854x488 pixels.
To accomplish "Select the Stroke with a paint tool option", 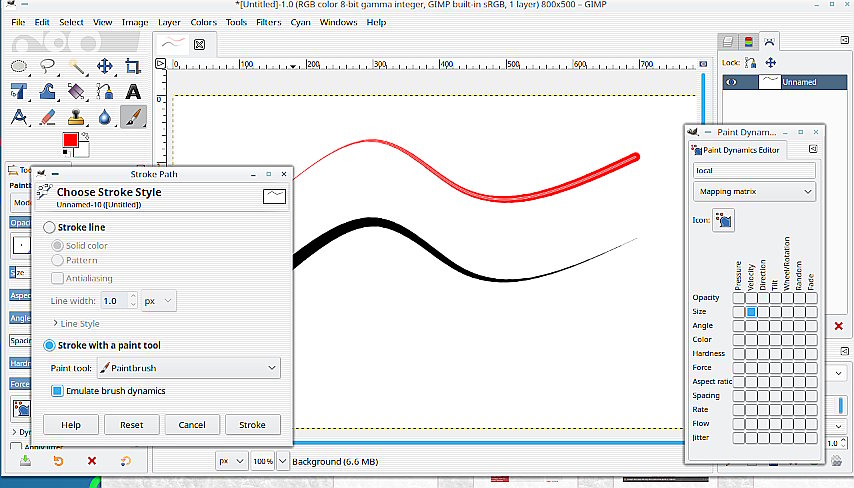I will [49, 345].
